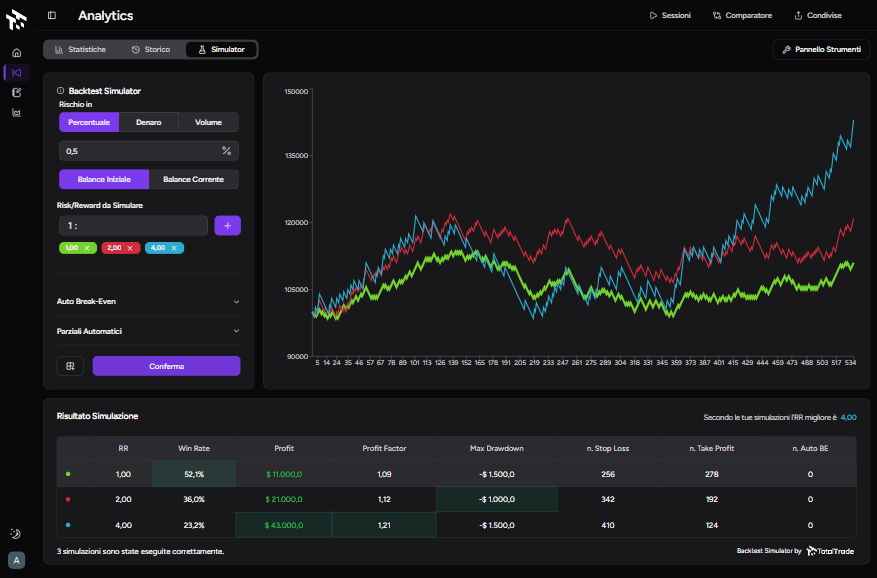The image size is (877, 578).
Task: Click the red 2,00 tag label
Action: click(x=114, y=248)
